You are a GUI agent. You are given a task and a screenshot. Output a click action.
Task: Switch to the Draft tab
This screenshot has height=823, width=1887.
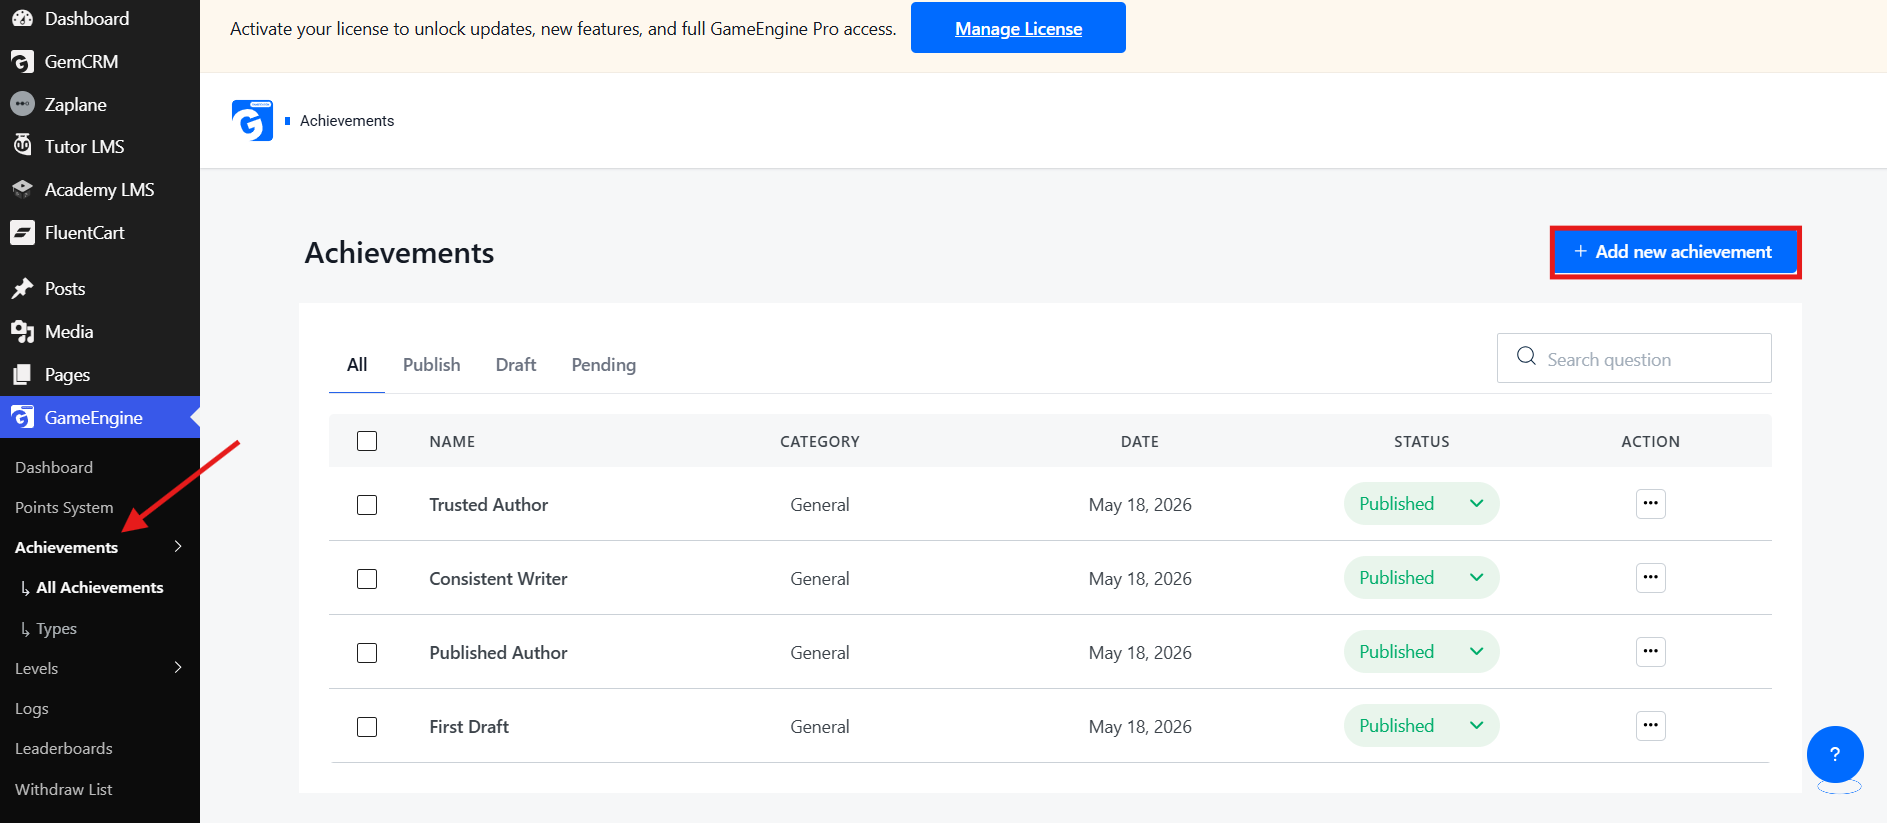[x=516, y=365]
